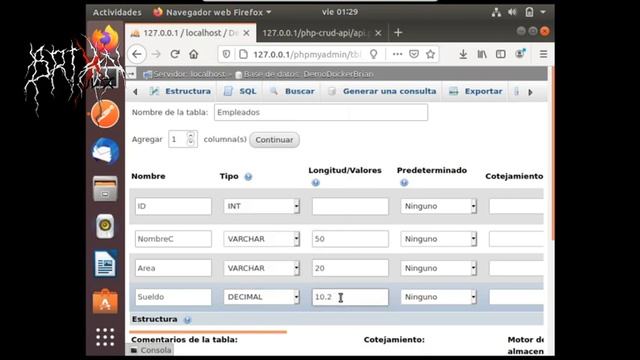
Task: Show Firefox library icon
Action: (482, 54)
